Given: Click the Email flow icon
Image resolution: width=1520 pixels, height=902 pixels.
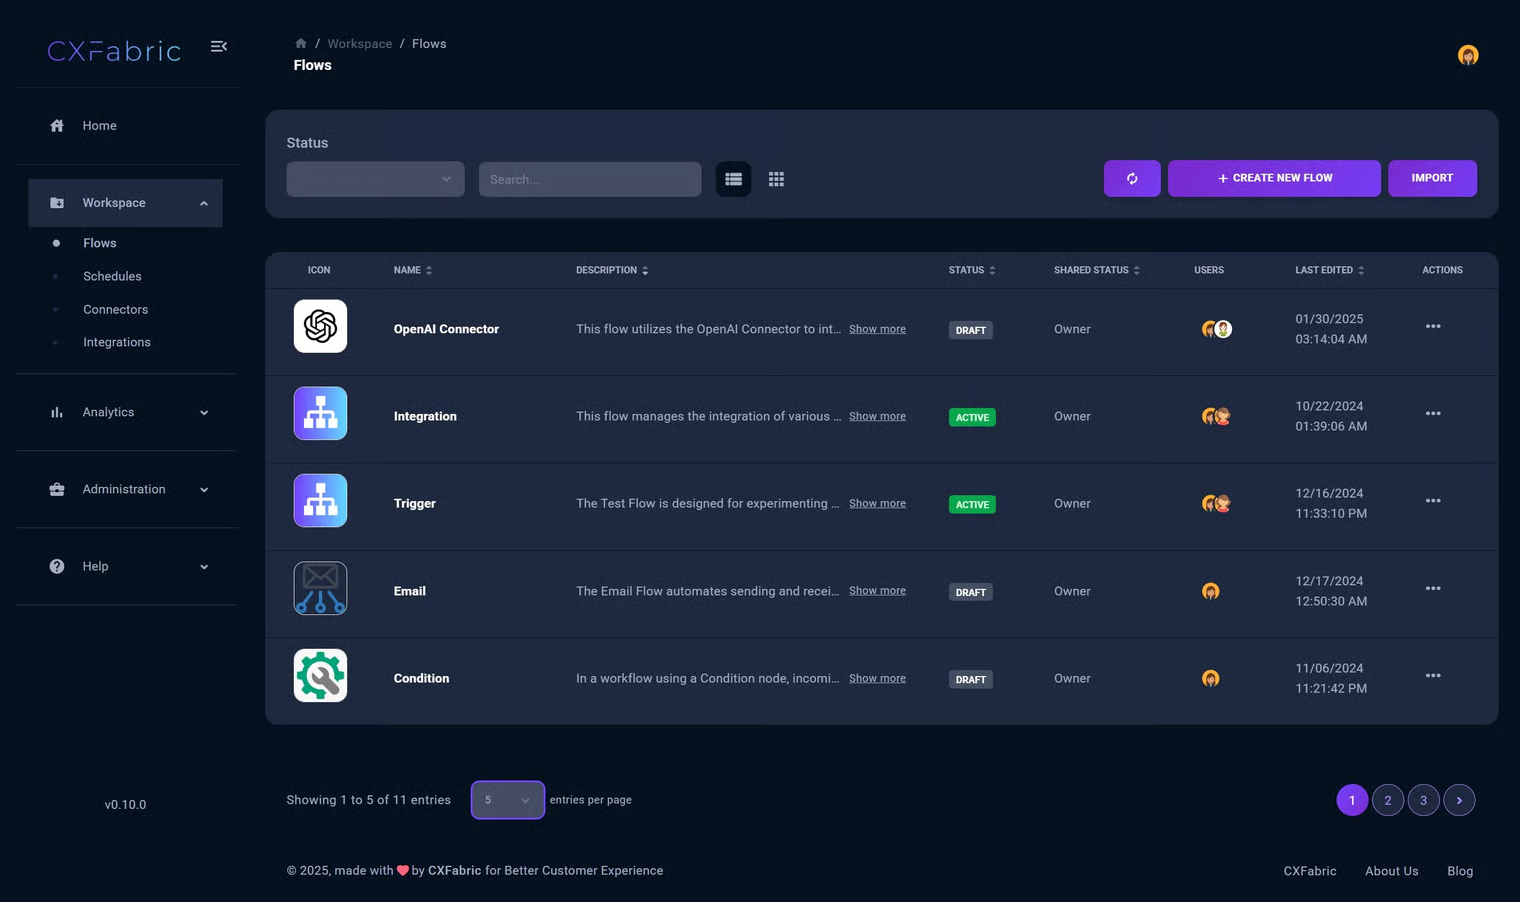Looking at the screenshot, I should 320,588.
